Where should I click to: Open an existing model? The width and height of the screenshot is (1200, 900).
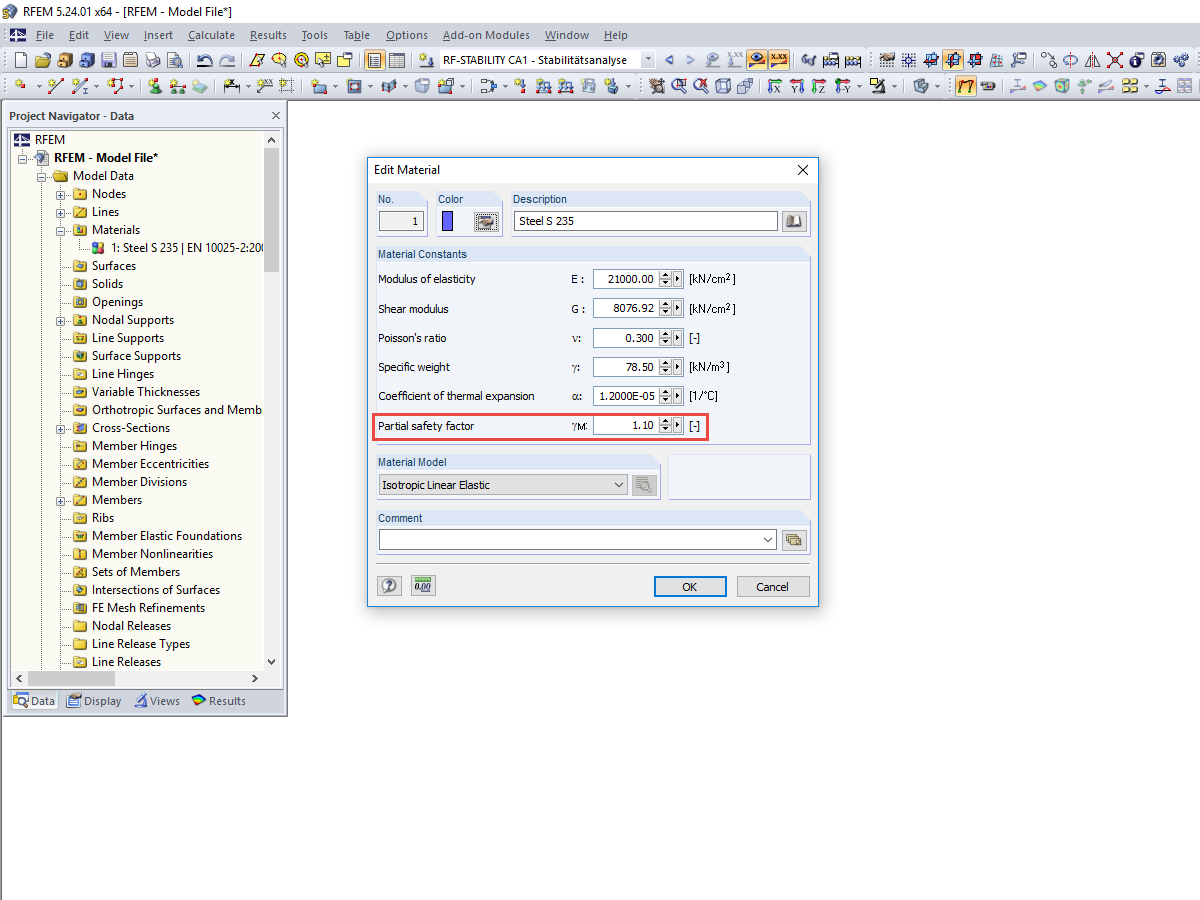click(42, 60)
